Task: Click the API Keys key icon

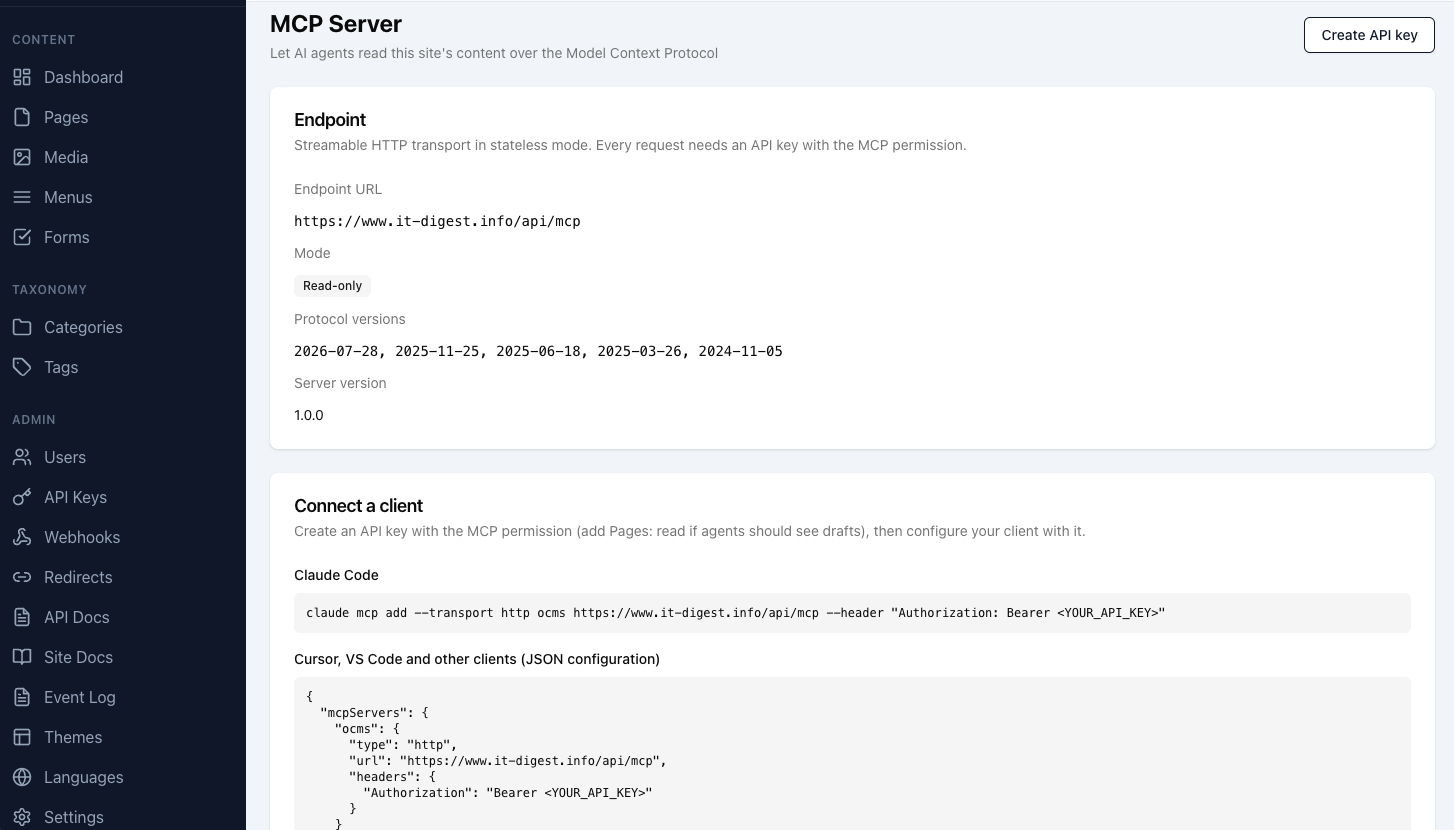Action: point(22,497)
